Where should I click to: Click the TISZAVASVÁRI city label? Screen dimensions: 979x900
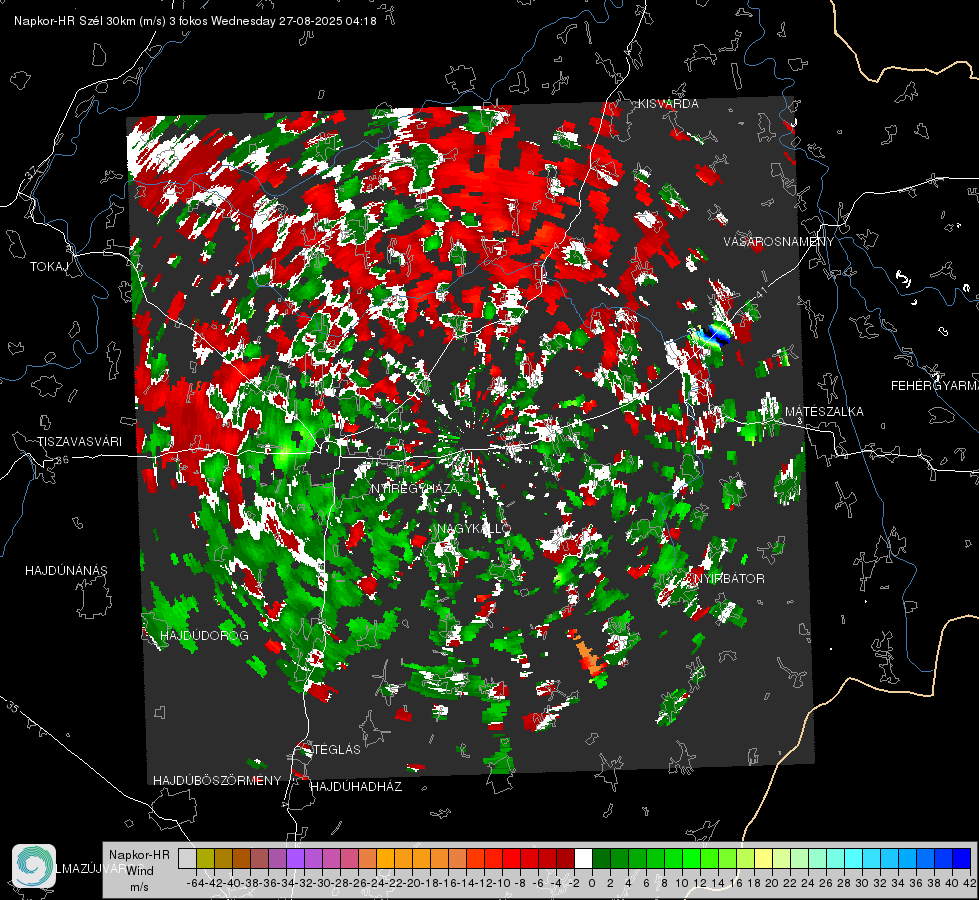point(80,442)
